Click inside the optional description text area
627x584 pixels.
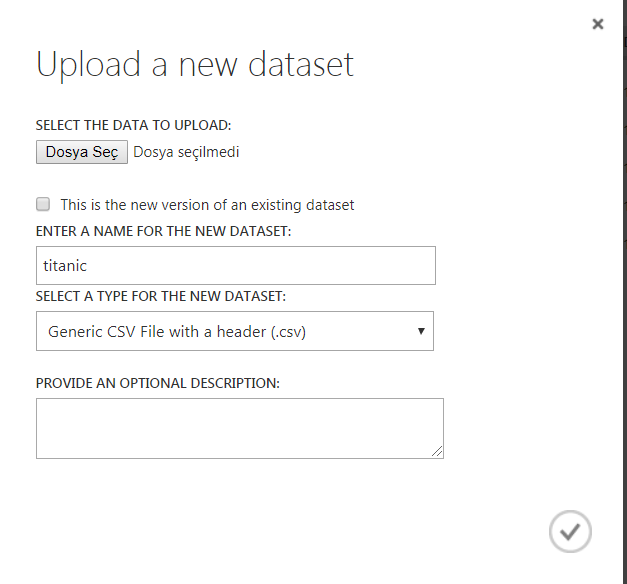[x=239, y=428]
